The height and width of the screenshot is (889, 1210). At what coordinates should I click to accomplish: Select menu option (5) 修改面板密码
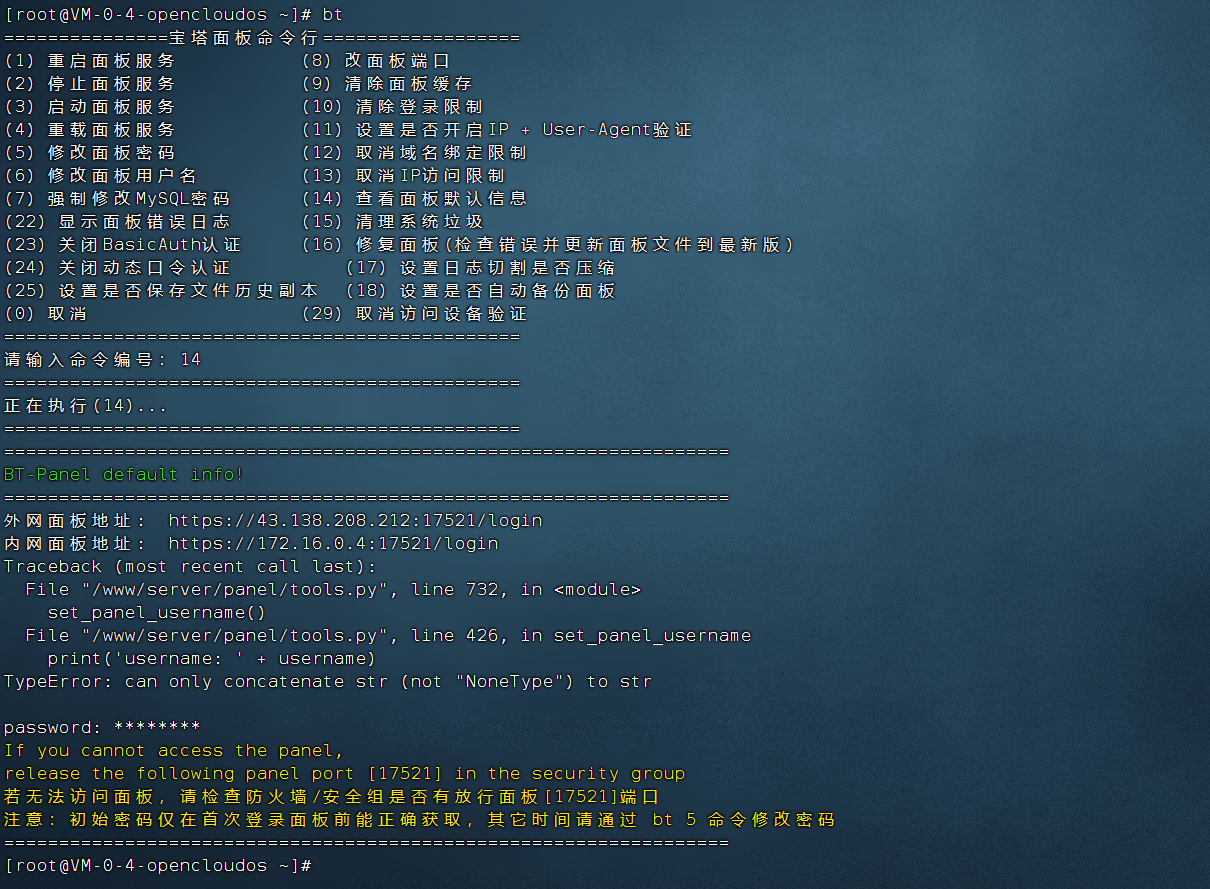click(x=90, y=153)
